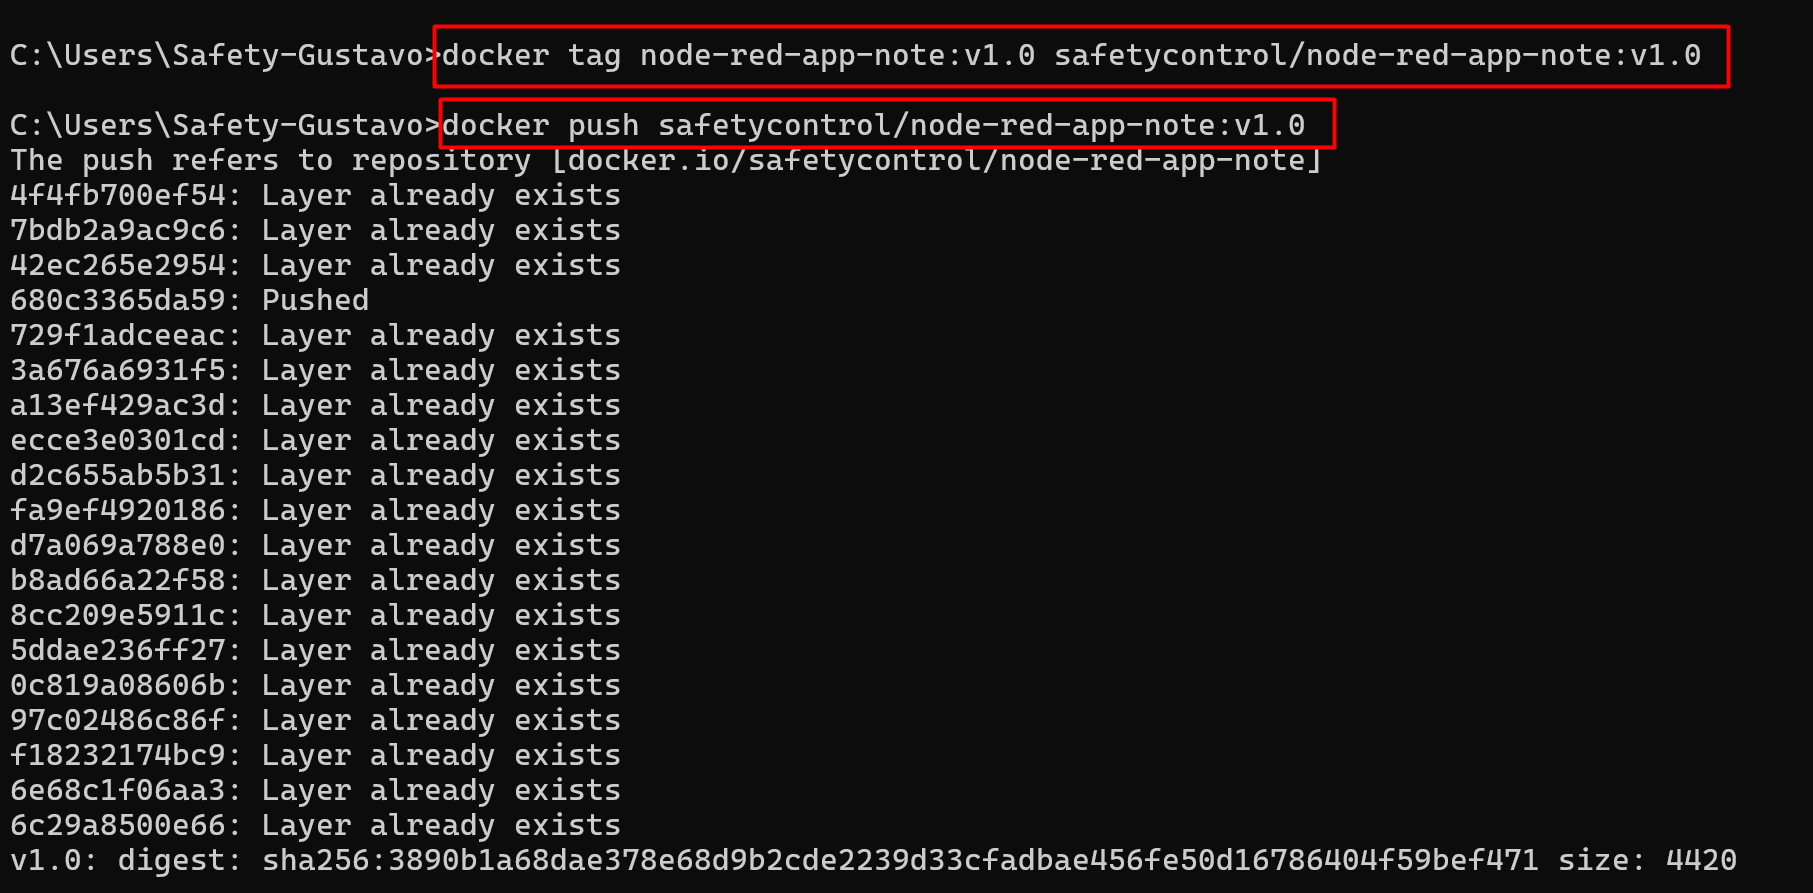Click the sha256 digest hash
The image size is (1813, 893).
click(900, 860)
